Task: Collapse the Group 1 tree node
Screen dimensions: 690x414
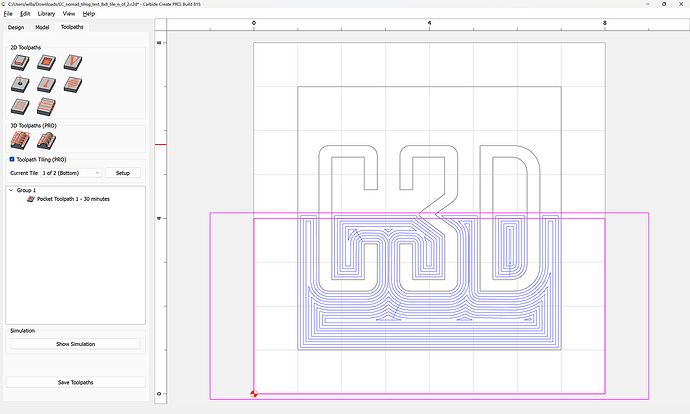Action: click(11, 190)
